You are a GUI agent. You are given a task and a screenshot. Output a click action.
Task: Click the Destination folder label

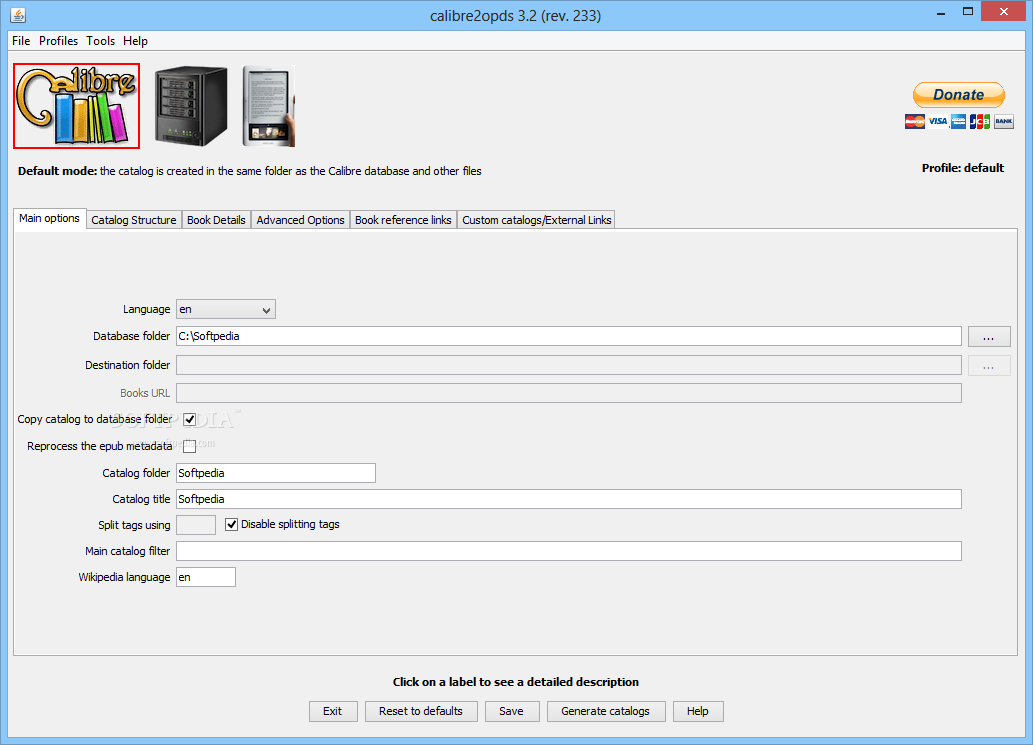(x=127, y=365)
